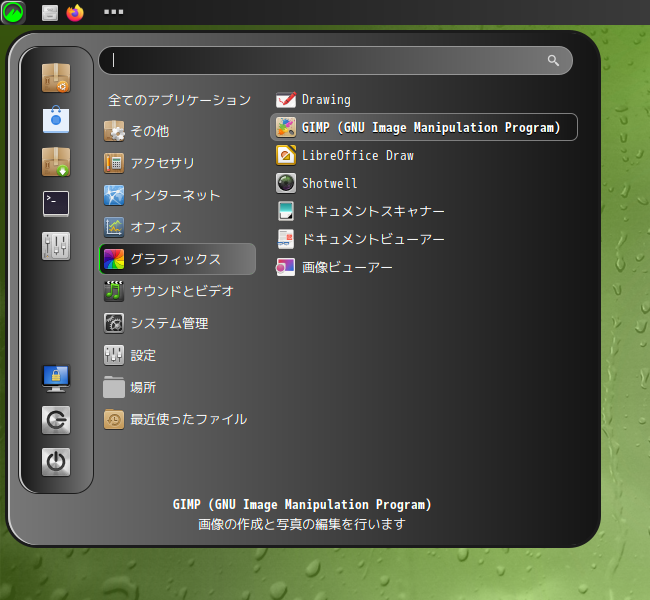Click the magnifier icon in the search bar
Image resolution: width=650 pixels, height=600 pixels.
[553, 61]
